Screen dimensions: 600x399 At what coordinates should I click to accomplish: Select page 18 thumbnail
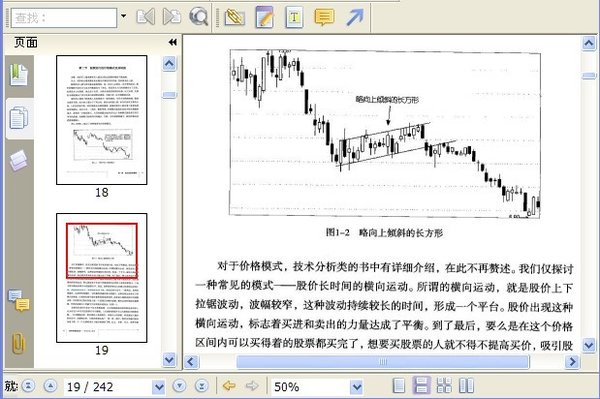[x=102, y=120]
